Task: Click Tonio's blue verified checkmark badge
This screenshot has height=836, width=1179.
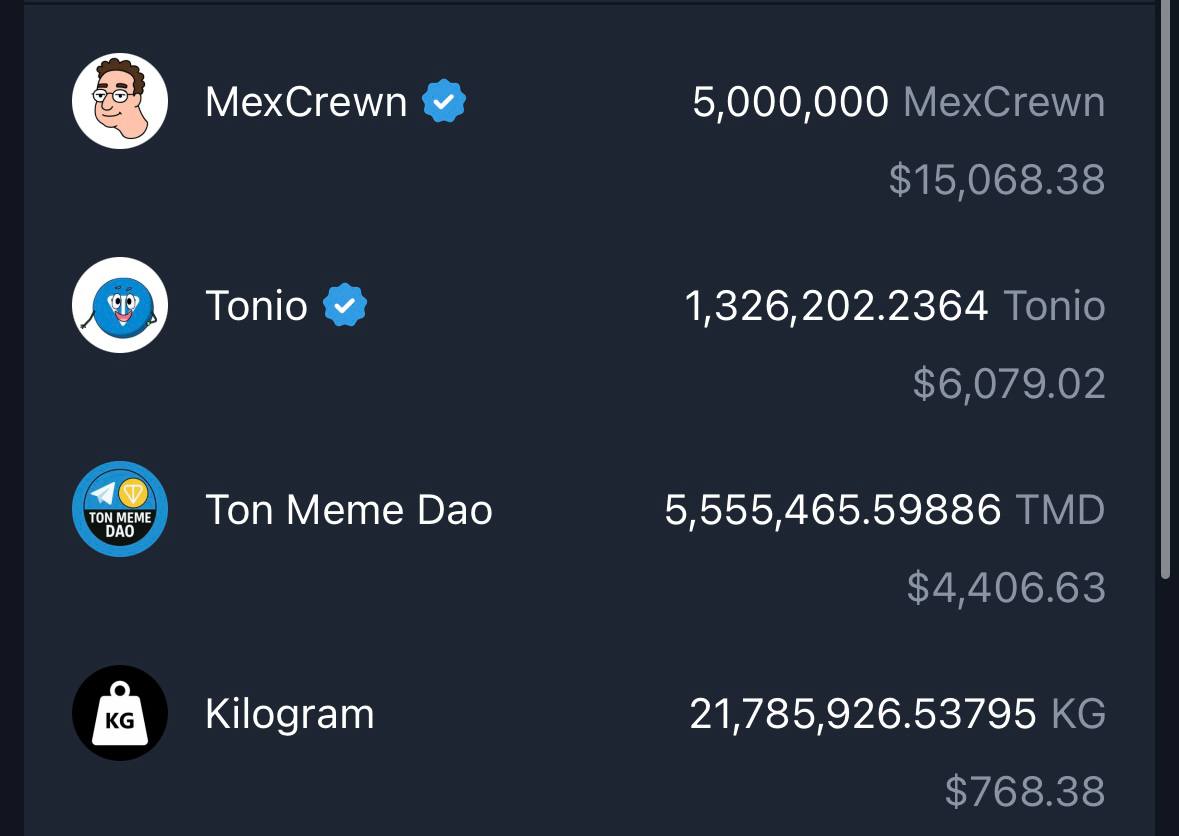Action: click(x=345, y=305)
